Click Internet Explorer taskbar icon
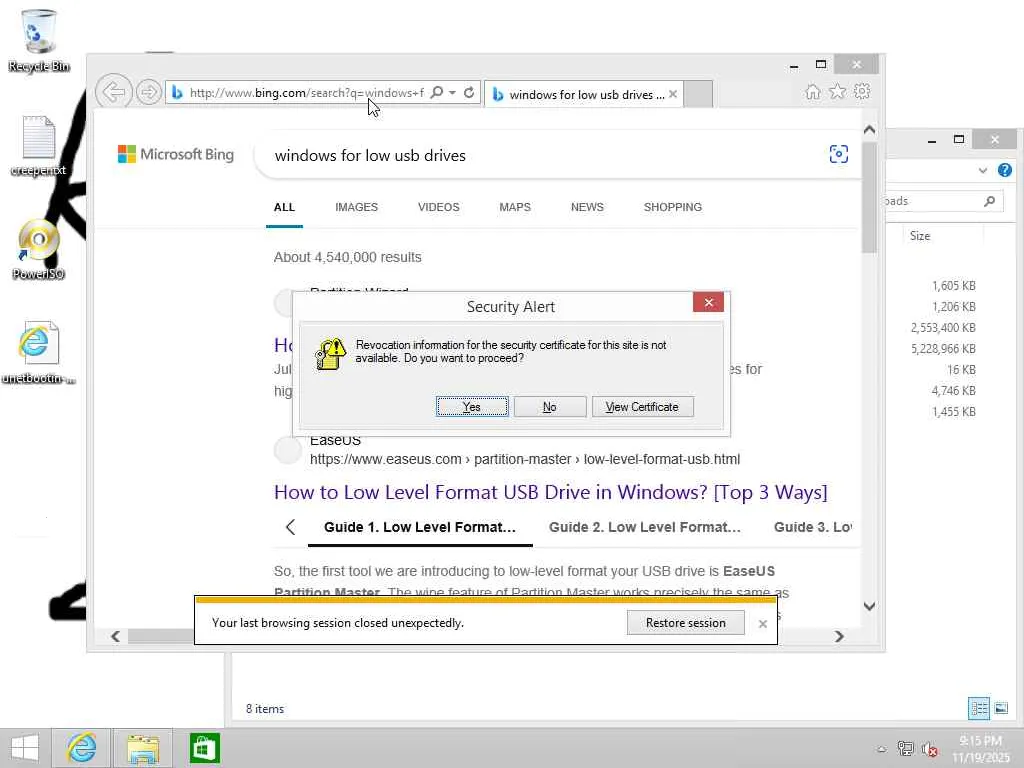 pyautogui.click(x=82, y=748)
